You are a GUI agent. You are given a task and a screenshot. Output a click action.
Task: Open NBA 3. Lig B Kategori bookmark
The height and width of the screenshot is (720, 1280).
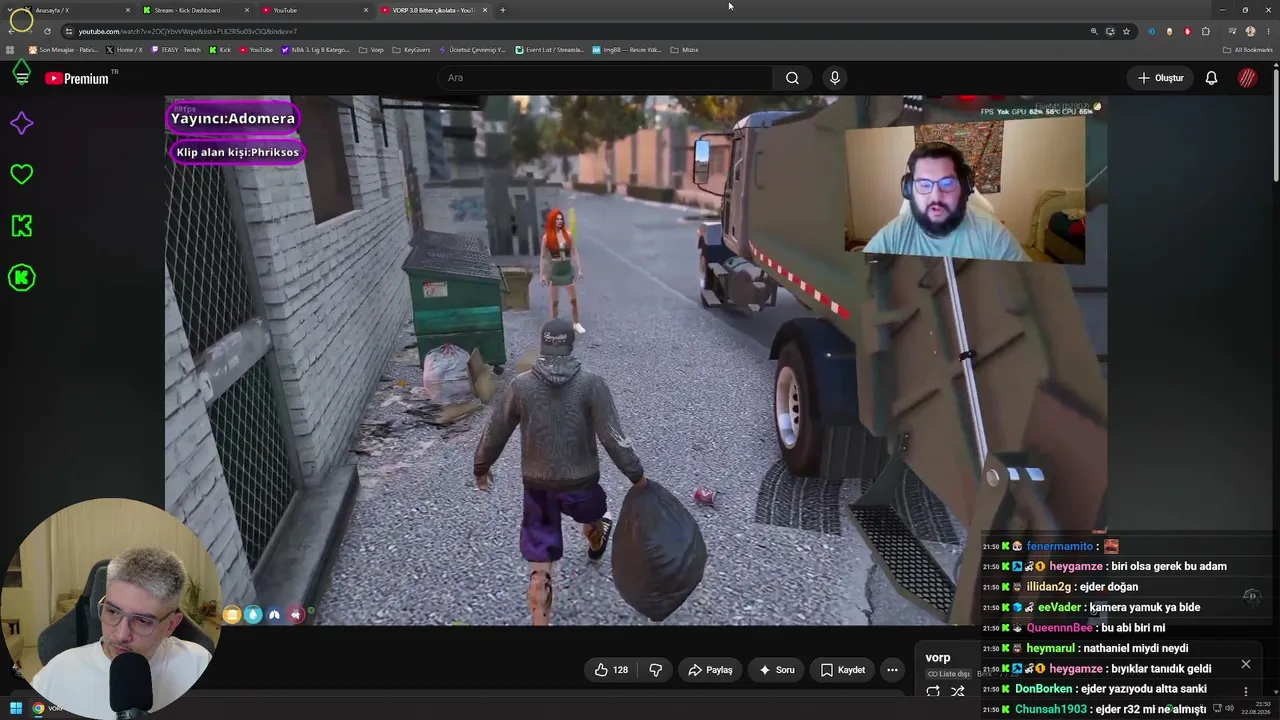tap(315, 50)
